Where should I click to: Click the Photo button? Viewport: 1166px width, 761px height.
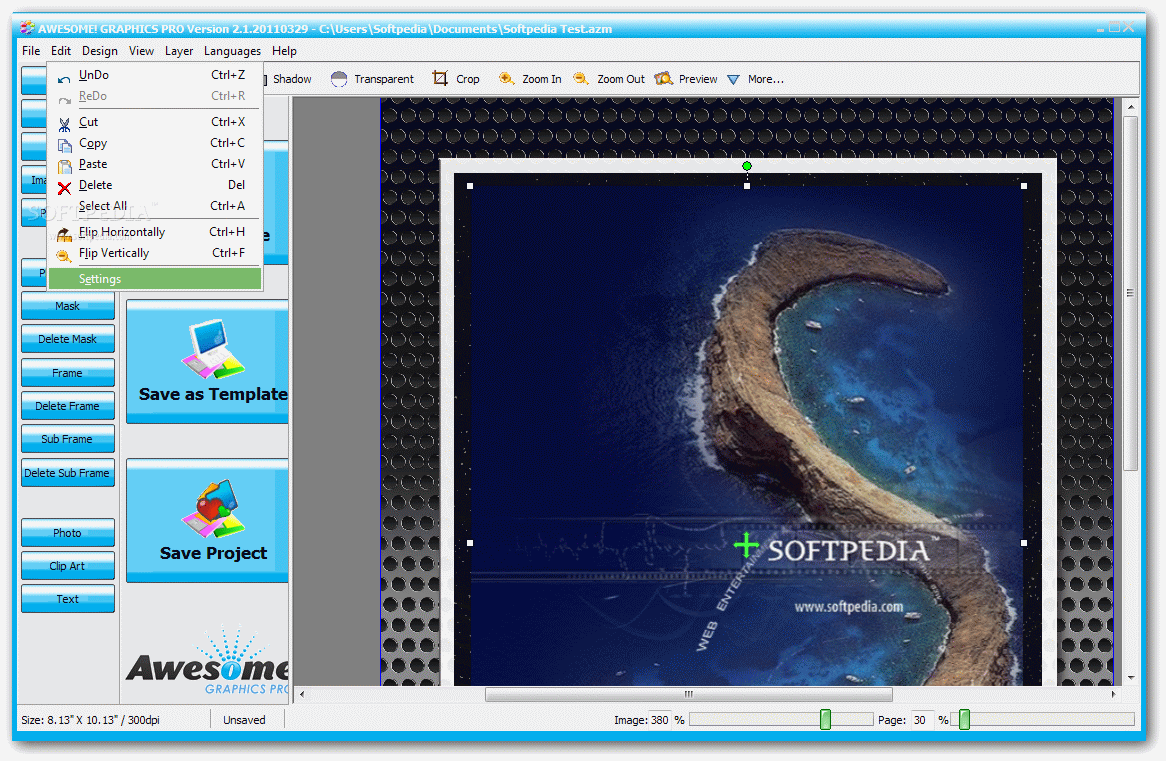click(x=68, y=533)
